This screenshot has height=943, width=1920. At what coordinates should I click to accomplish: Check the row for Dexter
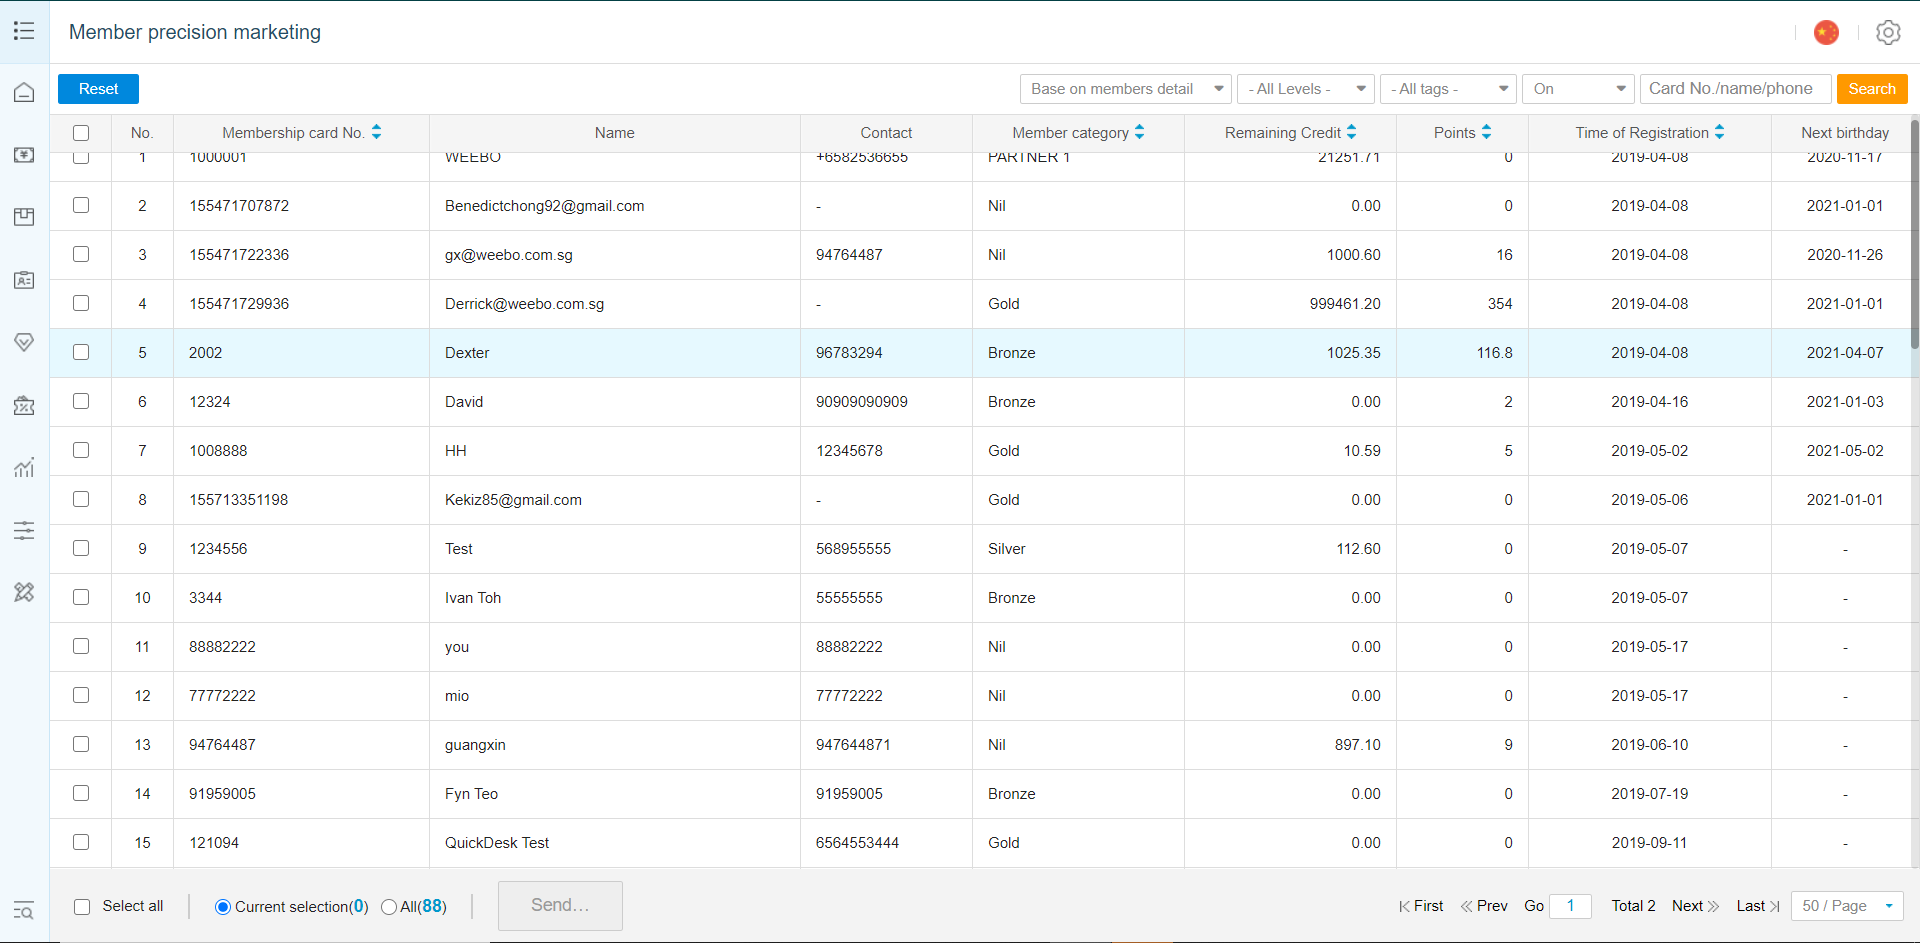(81, 352)
